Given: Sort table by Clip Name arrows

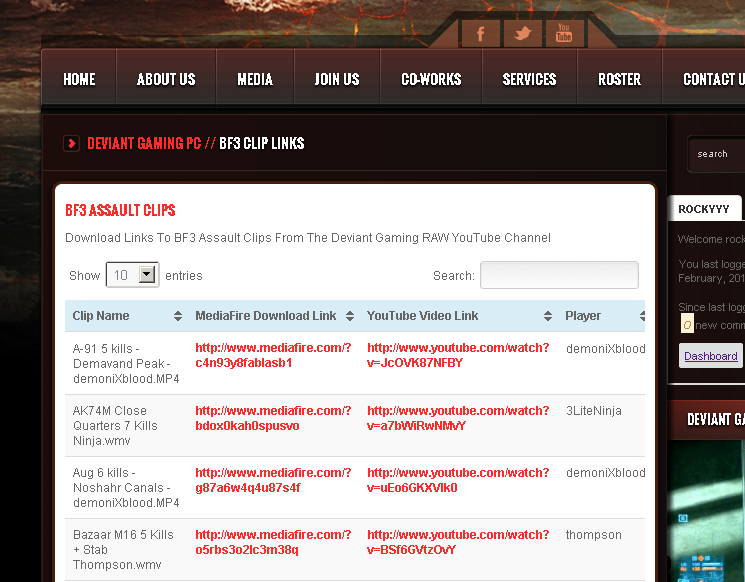Looking at the screenshot, I should point(178,316).
